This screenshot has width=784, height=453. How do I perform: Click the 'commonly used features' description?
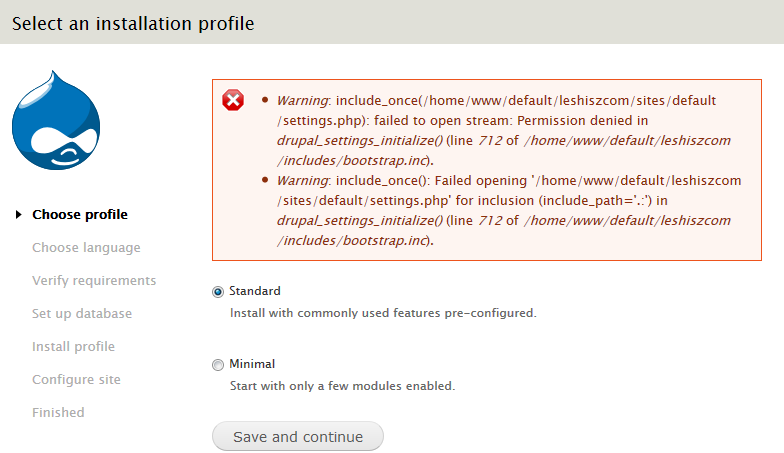[x=383, y=313]
